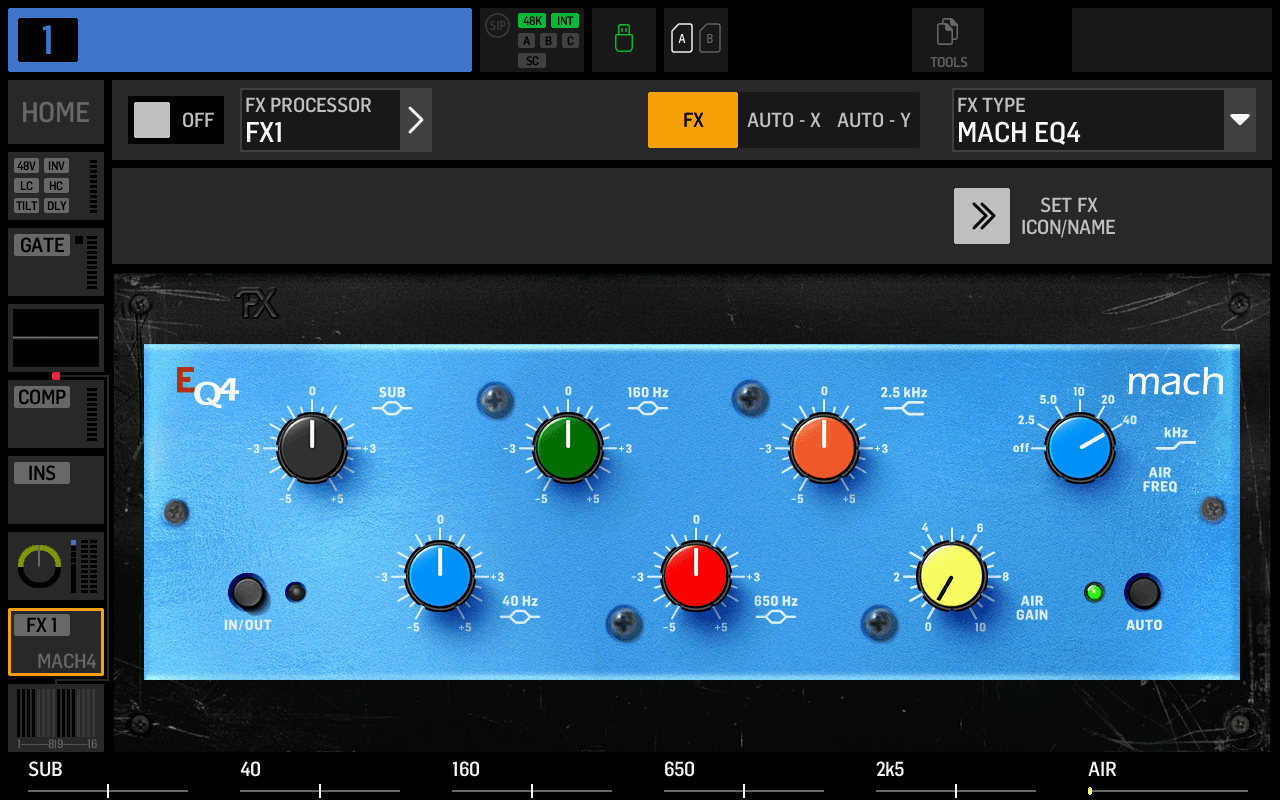Open the INS insert section
The width and height of the screenshot is (1280, 800).
56,490
